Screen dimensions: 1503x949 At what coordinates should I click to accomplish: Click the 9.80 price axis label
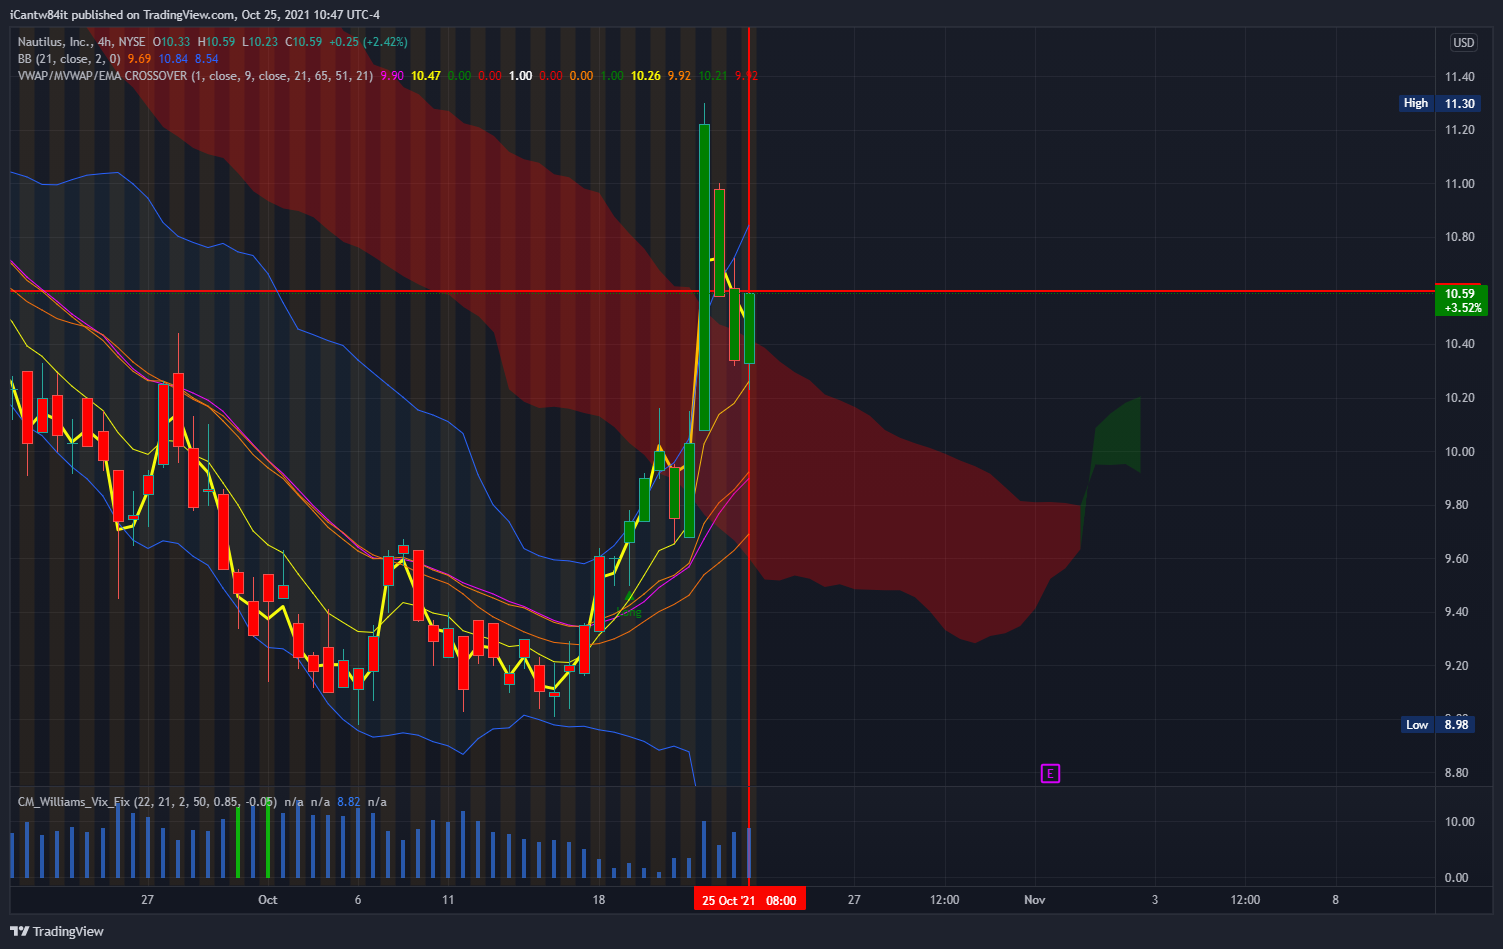pos(1459,505)
